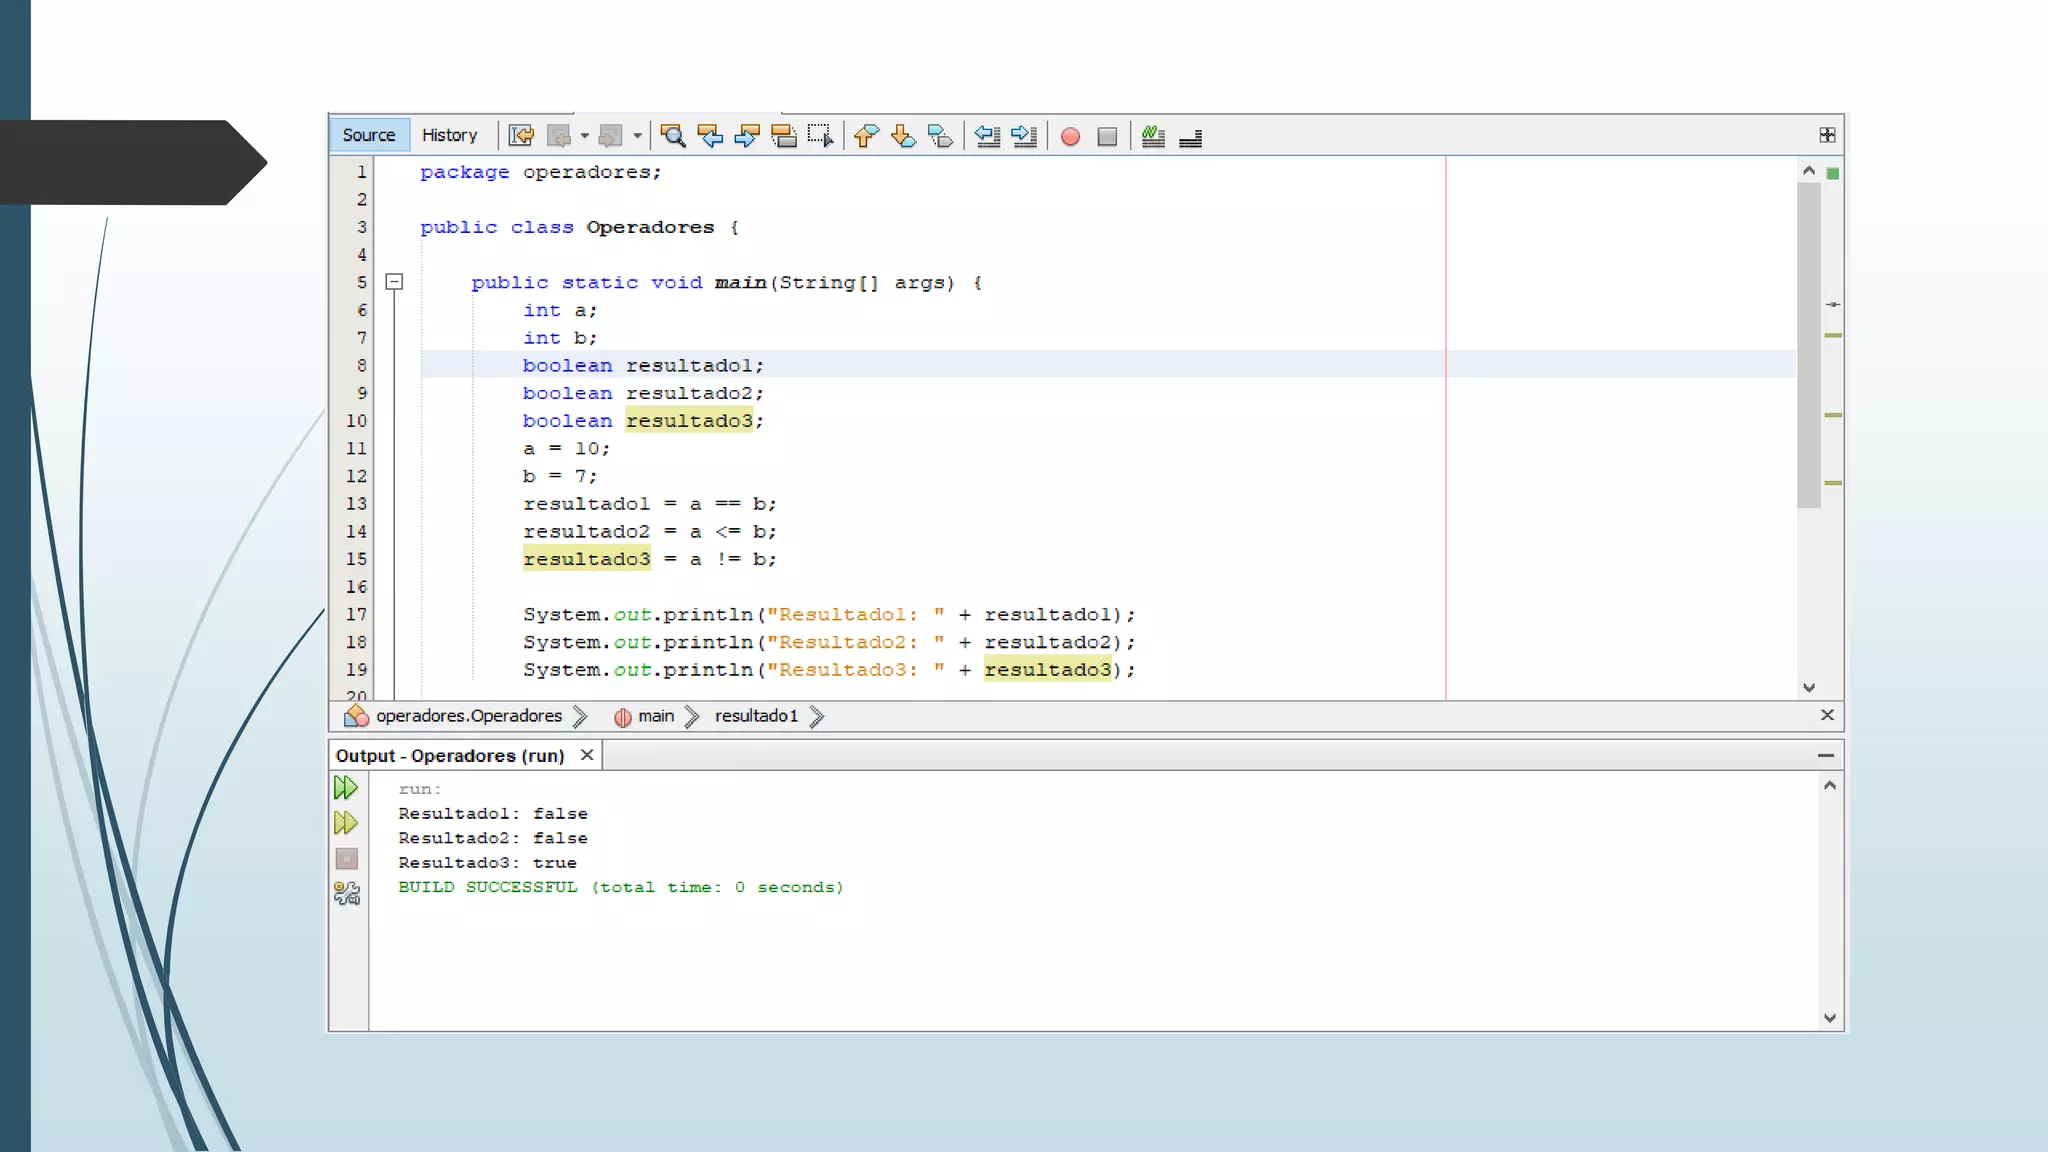This screenshot has width=2048, height=1152.
Task: Click operadores.Operadores breadcrumb
Action: (x=468, y=716)
